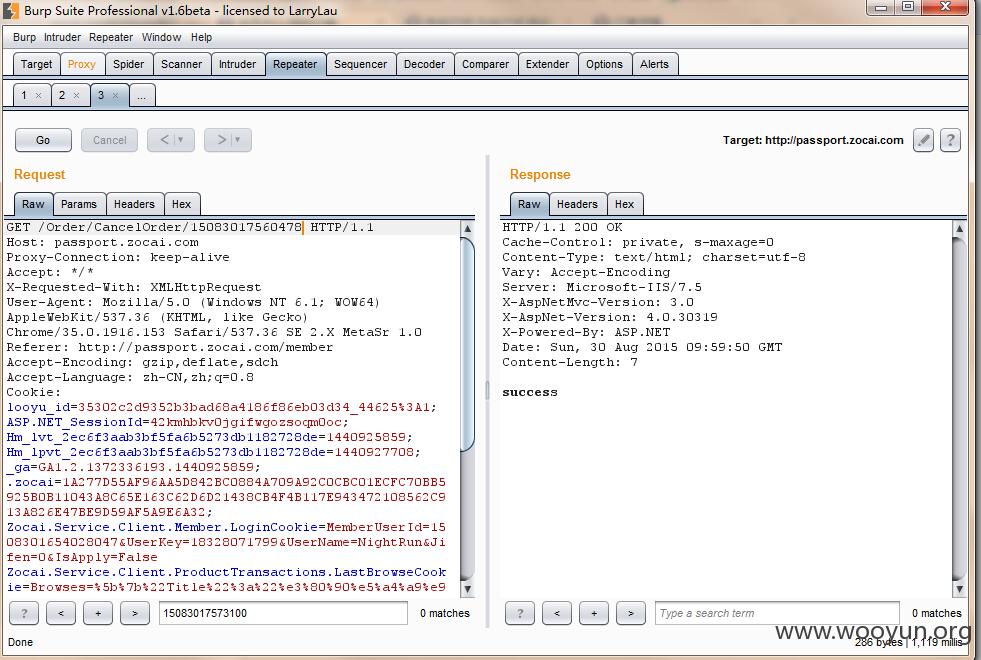Click the GET /Order/CancelOrder request line
The width and height of the screenshot is (981, 660).
(x=190, y=227)
